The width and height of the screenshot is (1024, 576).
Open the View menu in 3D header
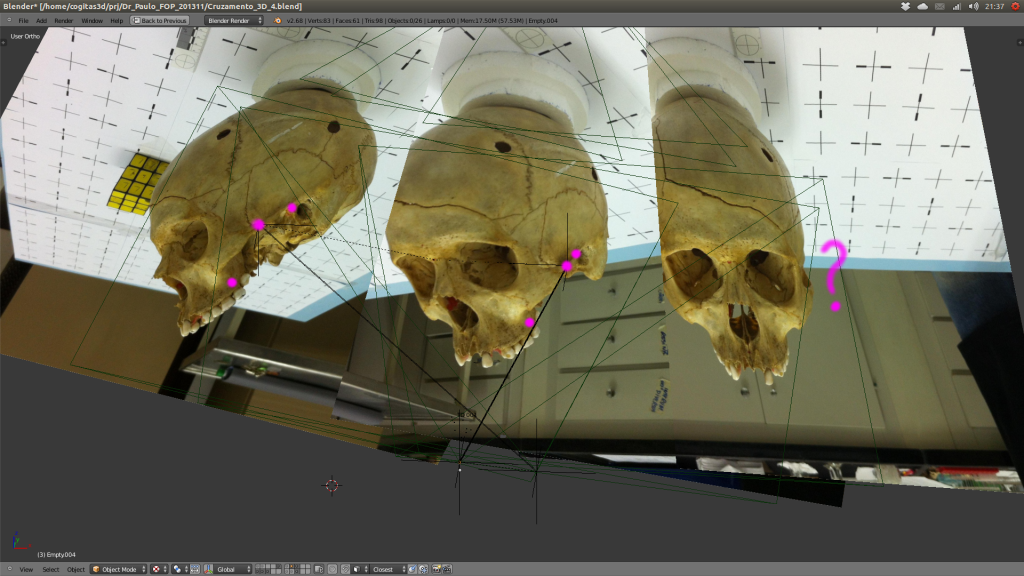pos(26,569)
